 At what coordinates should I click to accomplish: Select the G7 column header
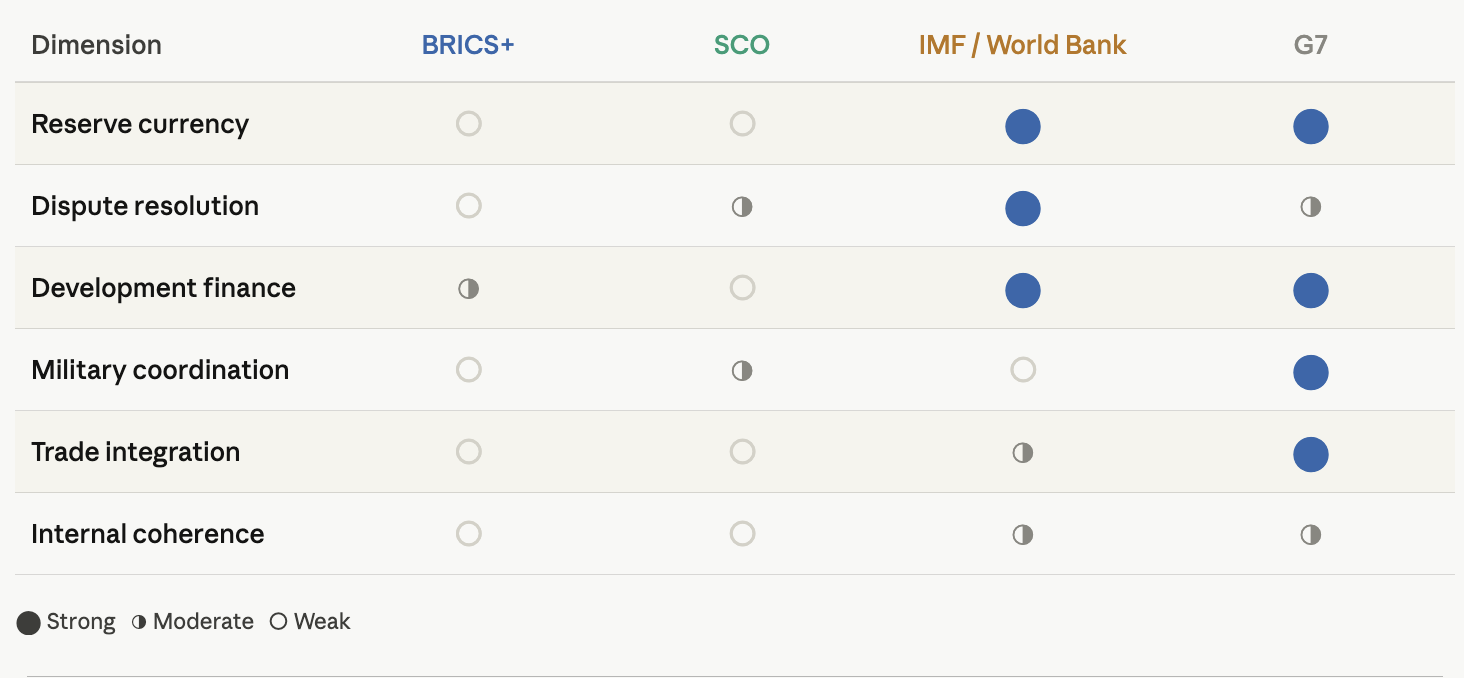coord(1310,45)
